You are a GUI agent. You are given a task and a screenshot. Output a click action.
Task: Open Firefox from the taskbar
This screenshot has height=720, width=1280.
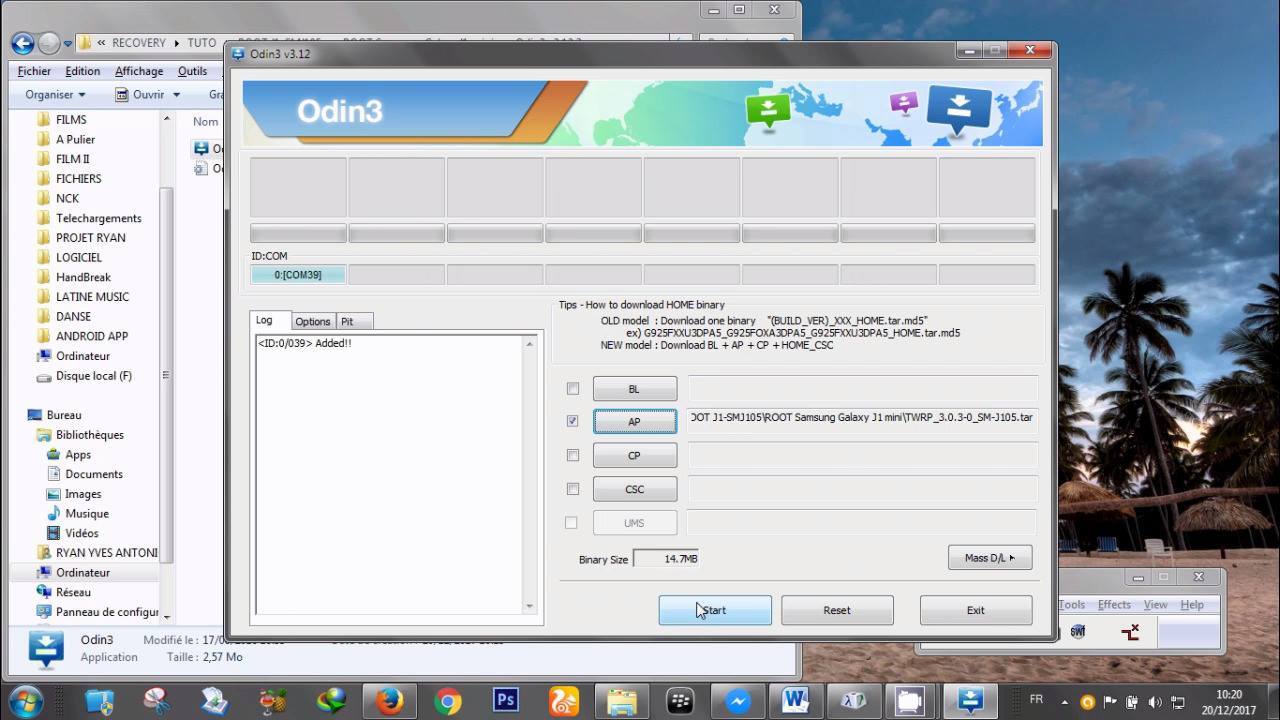click(389, 700)
